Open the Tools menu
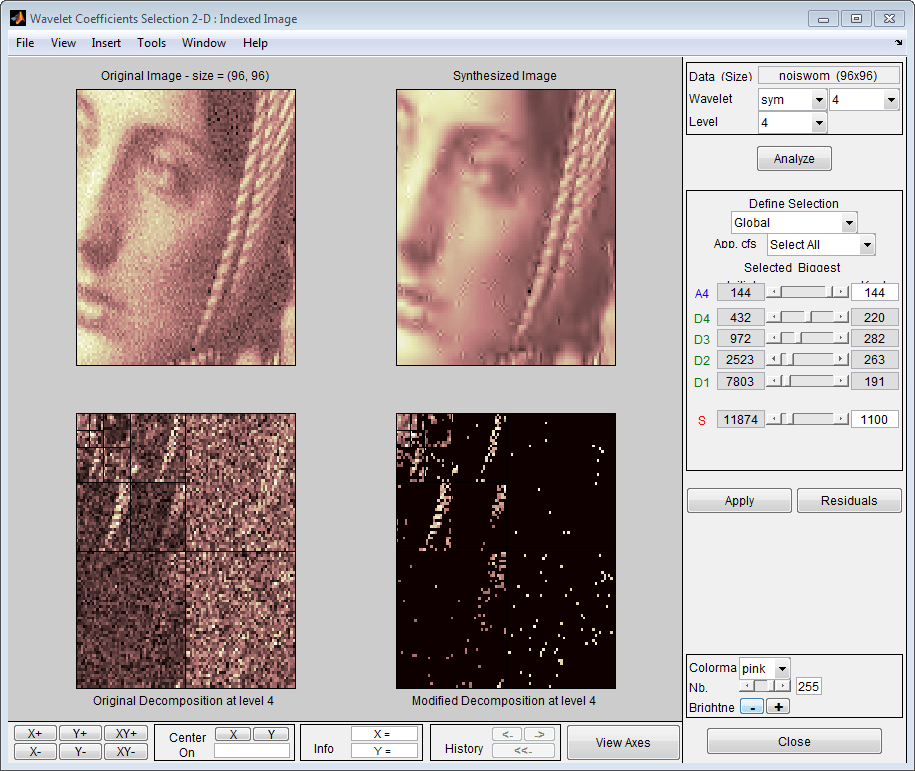 [151, 43]
